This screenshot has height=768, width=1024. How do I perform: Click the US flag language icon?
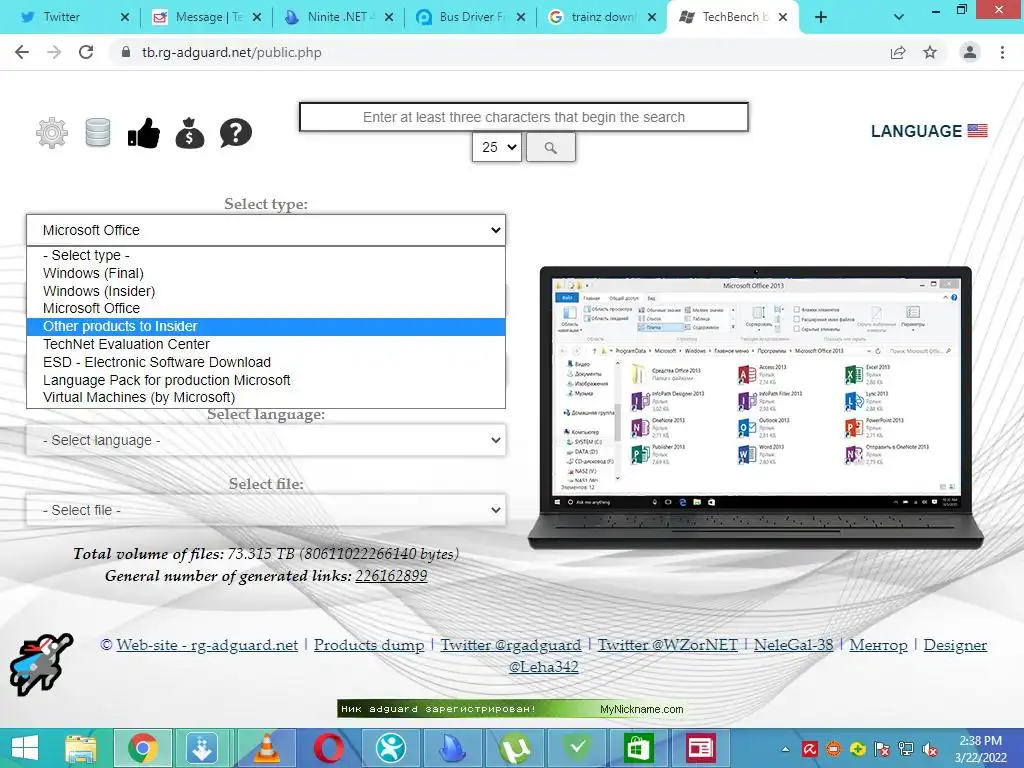pos(977,131)
